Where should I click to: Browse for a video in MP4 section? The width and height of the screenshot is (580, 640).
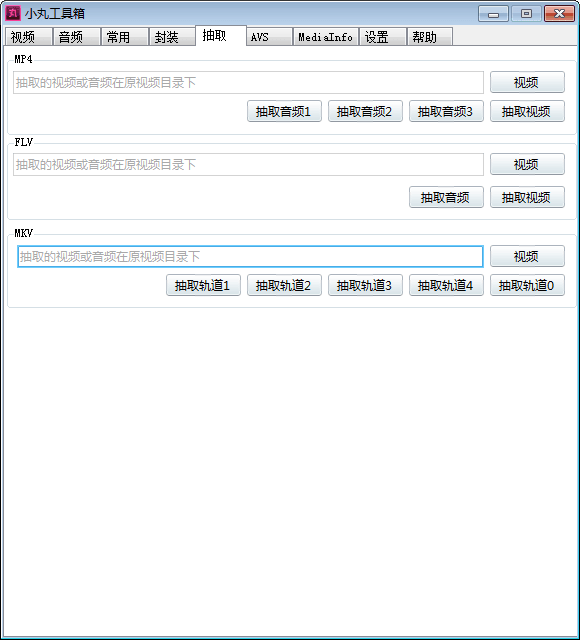coord(527,82)
